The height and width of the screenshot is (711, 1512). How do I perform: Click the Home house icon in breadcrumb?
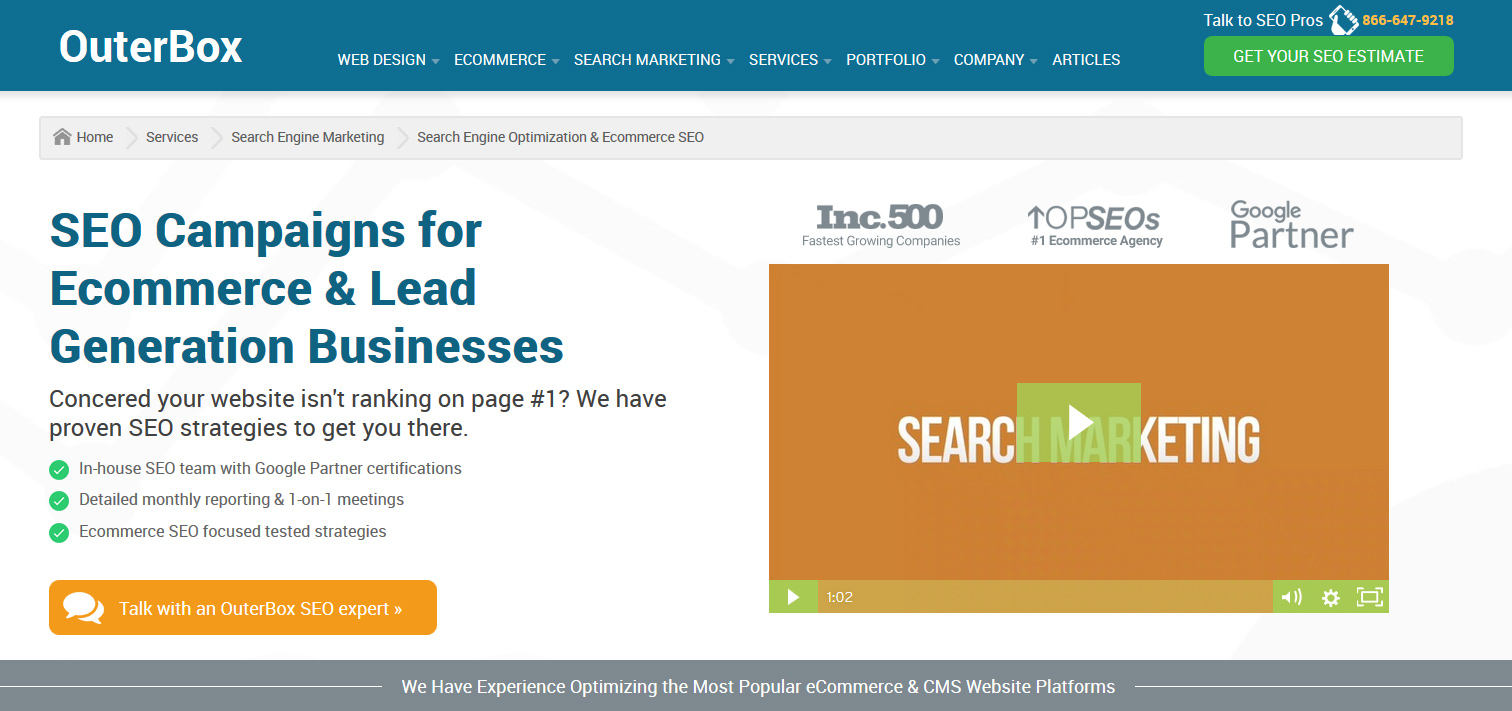click(x=62, y=137)
